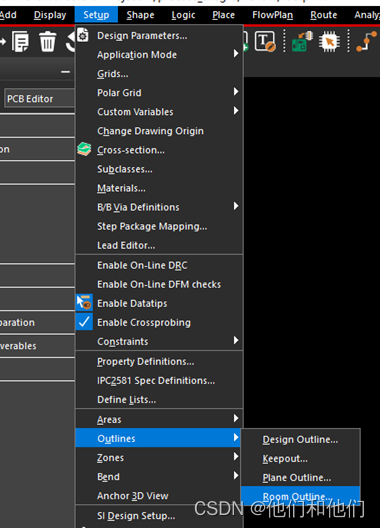Choose Design Outline... in submenu
The width and height of the screenshot is (380, 528).
tap(300, 439)
